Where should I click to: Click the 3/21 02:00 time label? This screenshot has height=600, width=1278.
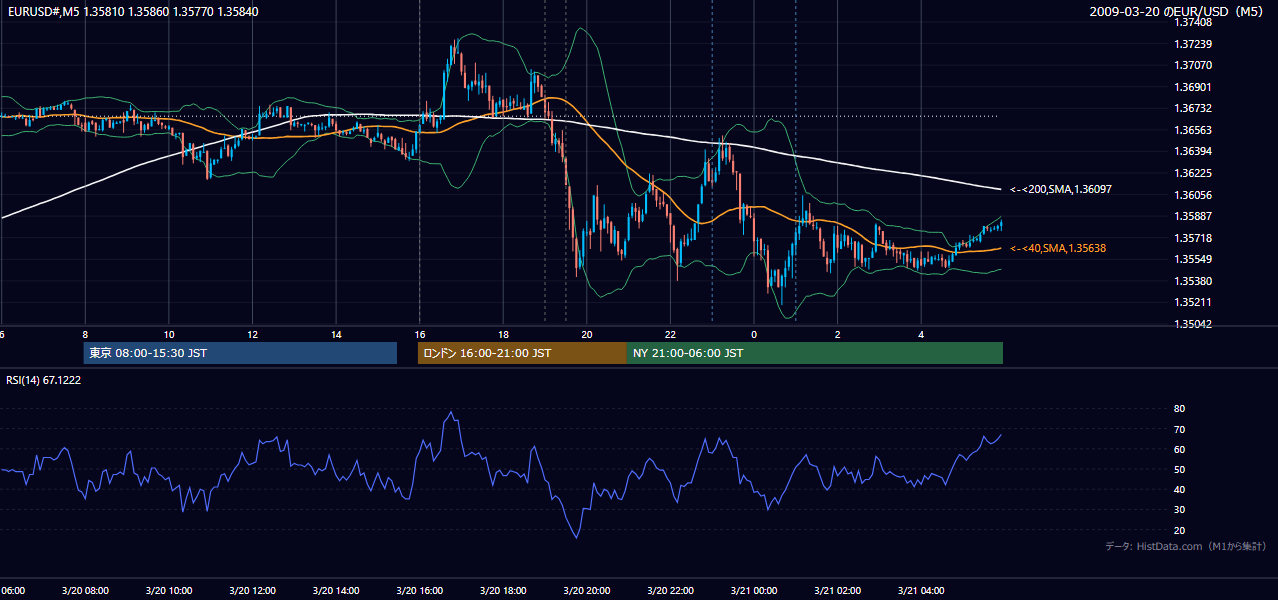click(838, 591)
